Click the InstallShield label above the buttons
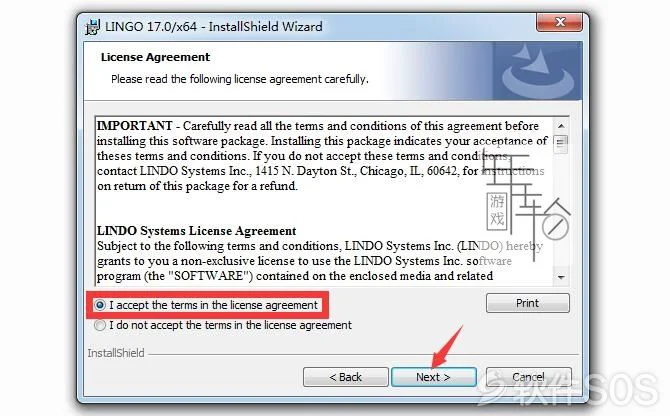Image resolution: width=670 pixels, height=416 pixels. (116, 353)
